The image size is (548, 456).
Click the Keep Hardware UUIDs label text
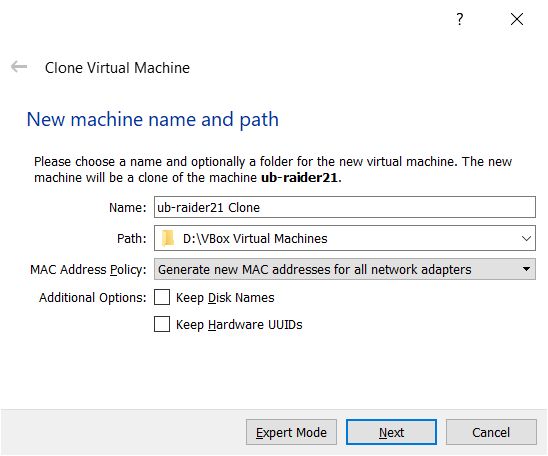(239, 325)
